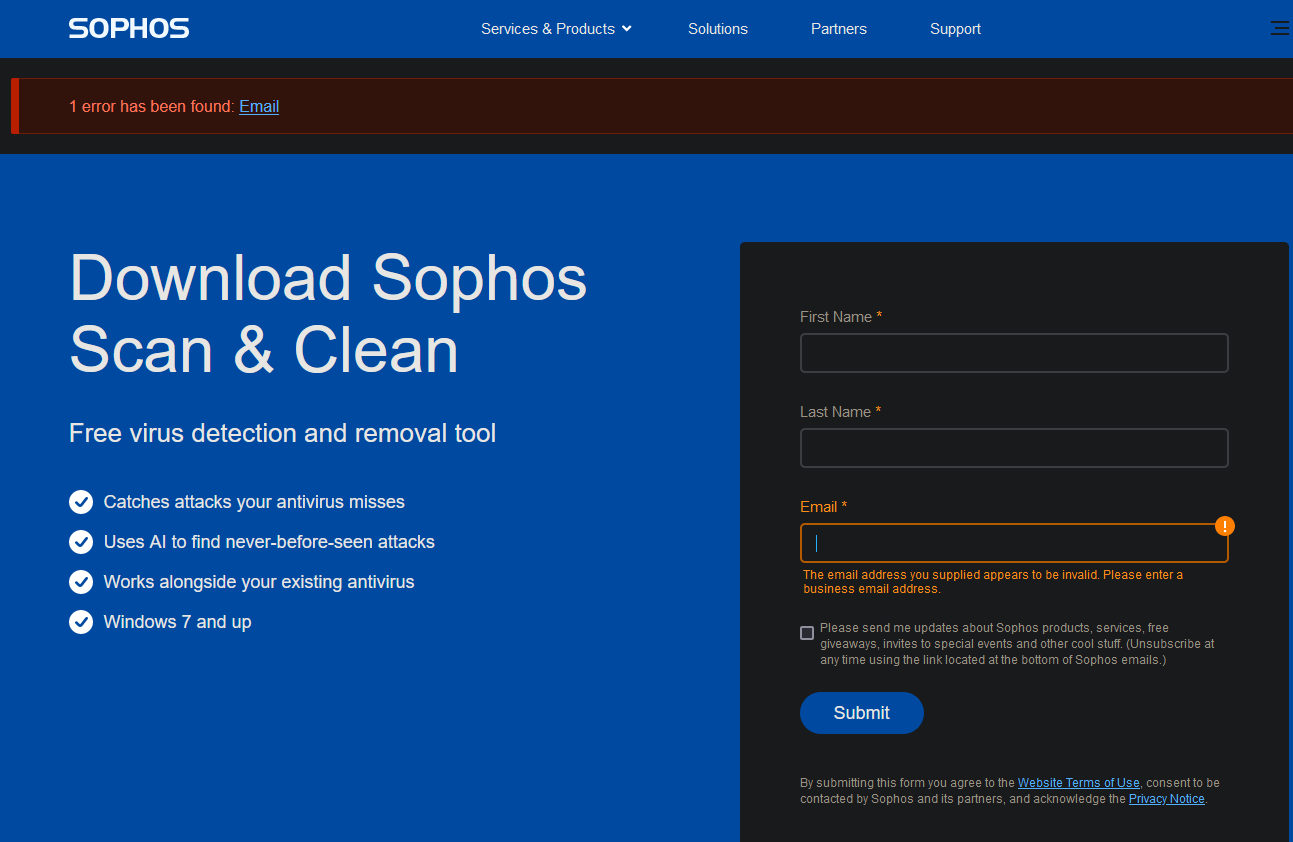Viewport: 1293px width, 842px height.
Task: Click checkmark icon beside Catches attacks
Action: (81, 502)
